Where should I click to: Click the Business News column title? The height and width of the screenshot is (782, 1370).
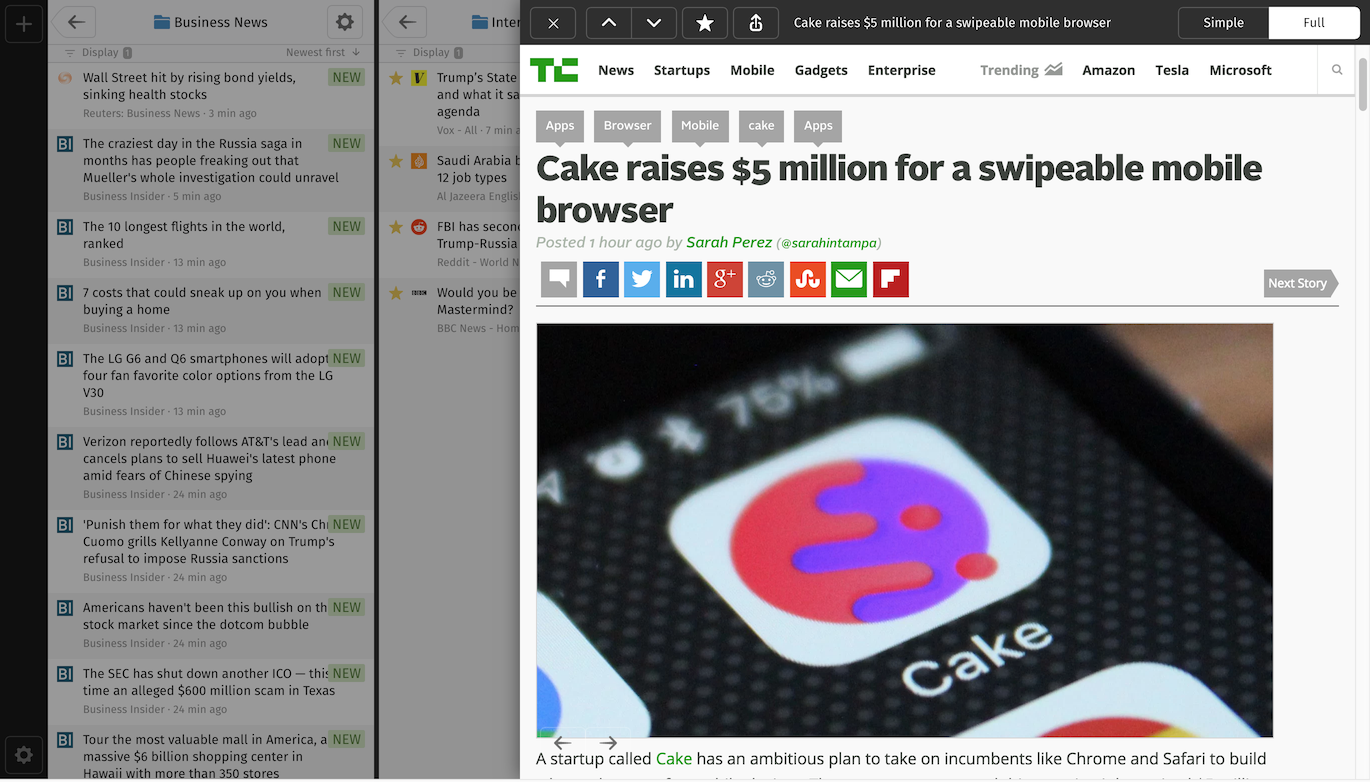click(211, 22)
